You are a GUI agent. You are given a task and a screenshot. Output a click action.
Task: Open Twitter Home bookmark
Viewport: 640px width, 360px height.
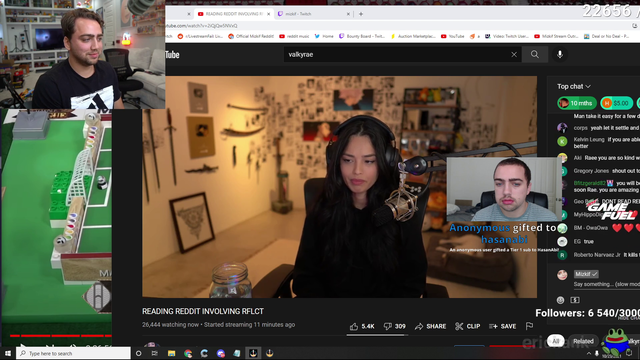[x=324, y=36]
